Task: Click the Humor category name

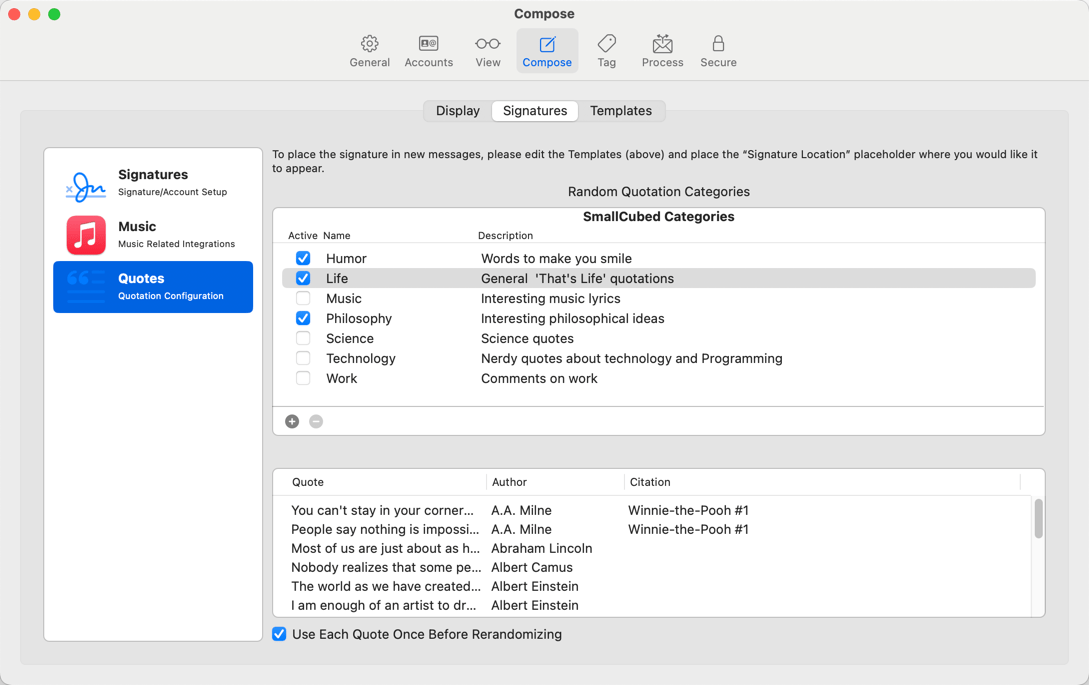Action: tap(346, 258)
